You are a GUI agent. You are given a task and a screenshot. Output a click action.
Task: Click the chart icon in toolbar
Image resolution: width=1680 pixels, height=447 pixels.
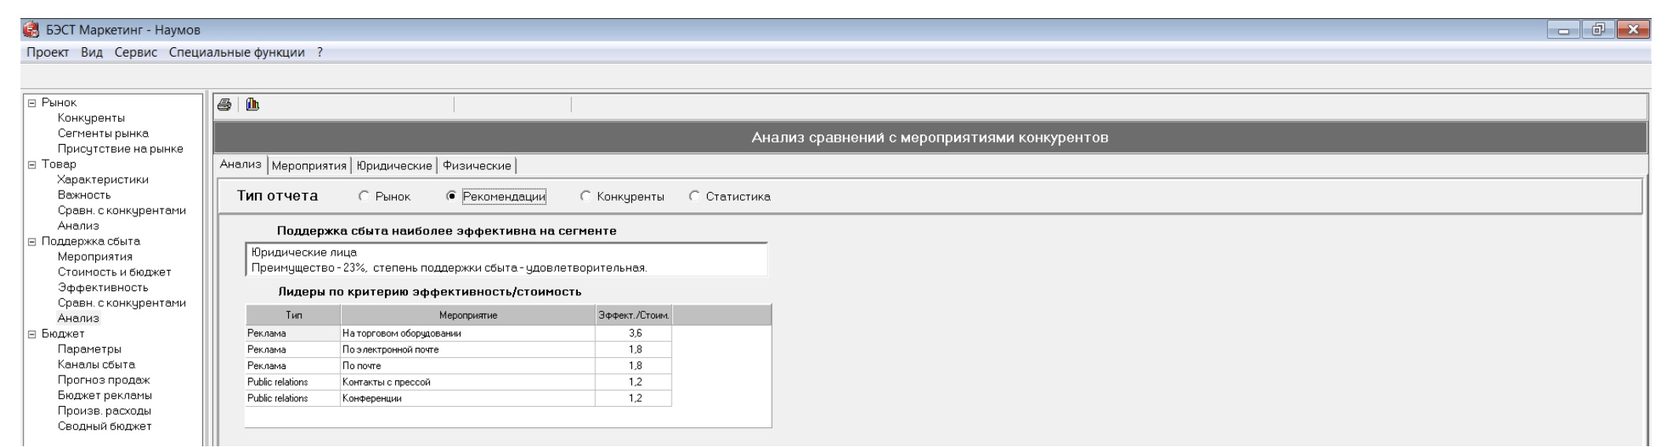[x=252, y=105]
